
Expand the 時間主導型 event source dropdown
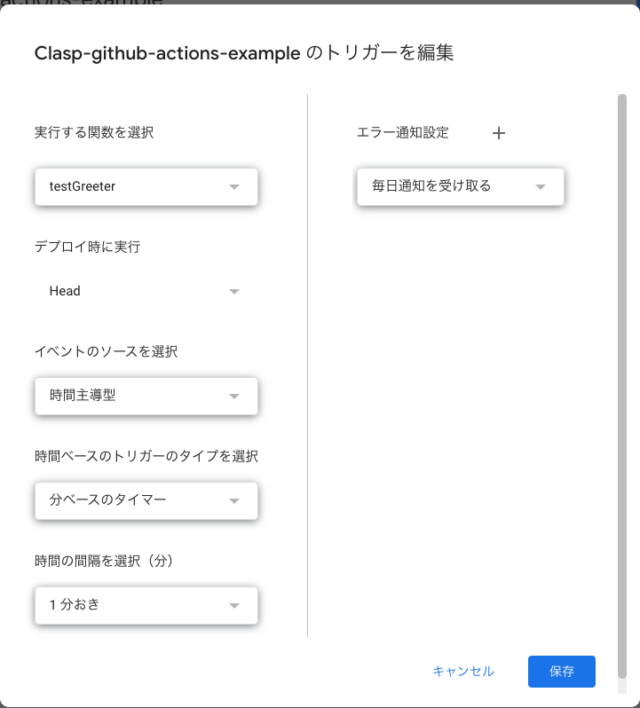146,396
